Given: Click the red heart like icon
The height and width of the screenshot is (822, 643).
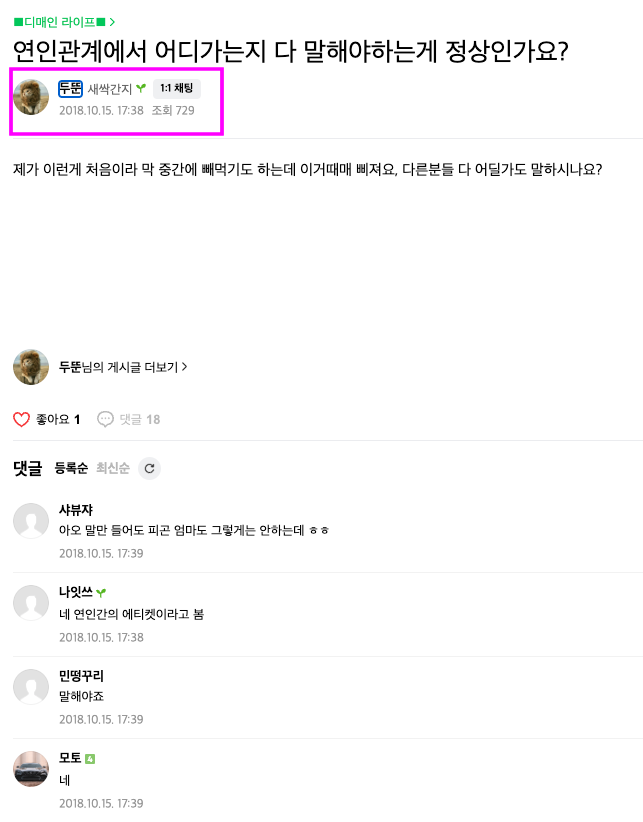Looking at the screenshot, I should coord(21,419).
